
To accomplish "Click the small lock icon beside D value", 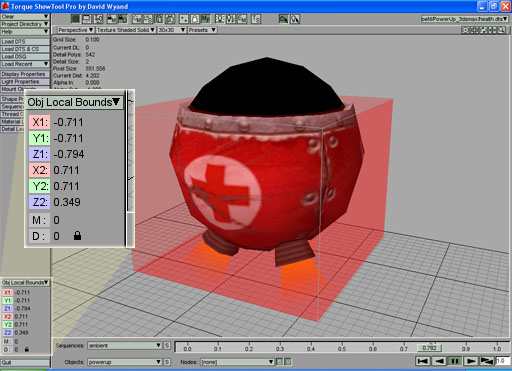I will pyautogui.click(x=27, y=349).
